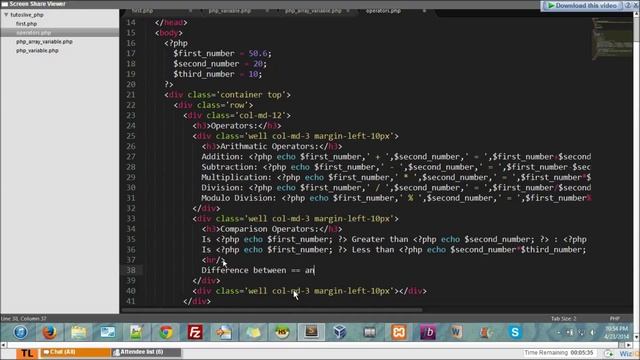Collapse the tutoslive_php folder
The height and width of the screenshot is (360, 640).
click(6, 15)
